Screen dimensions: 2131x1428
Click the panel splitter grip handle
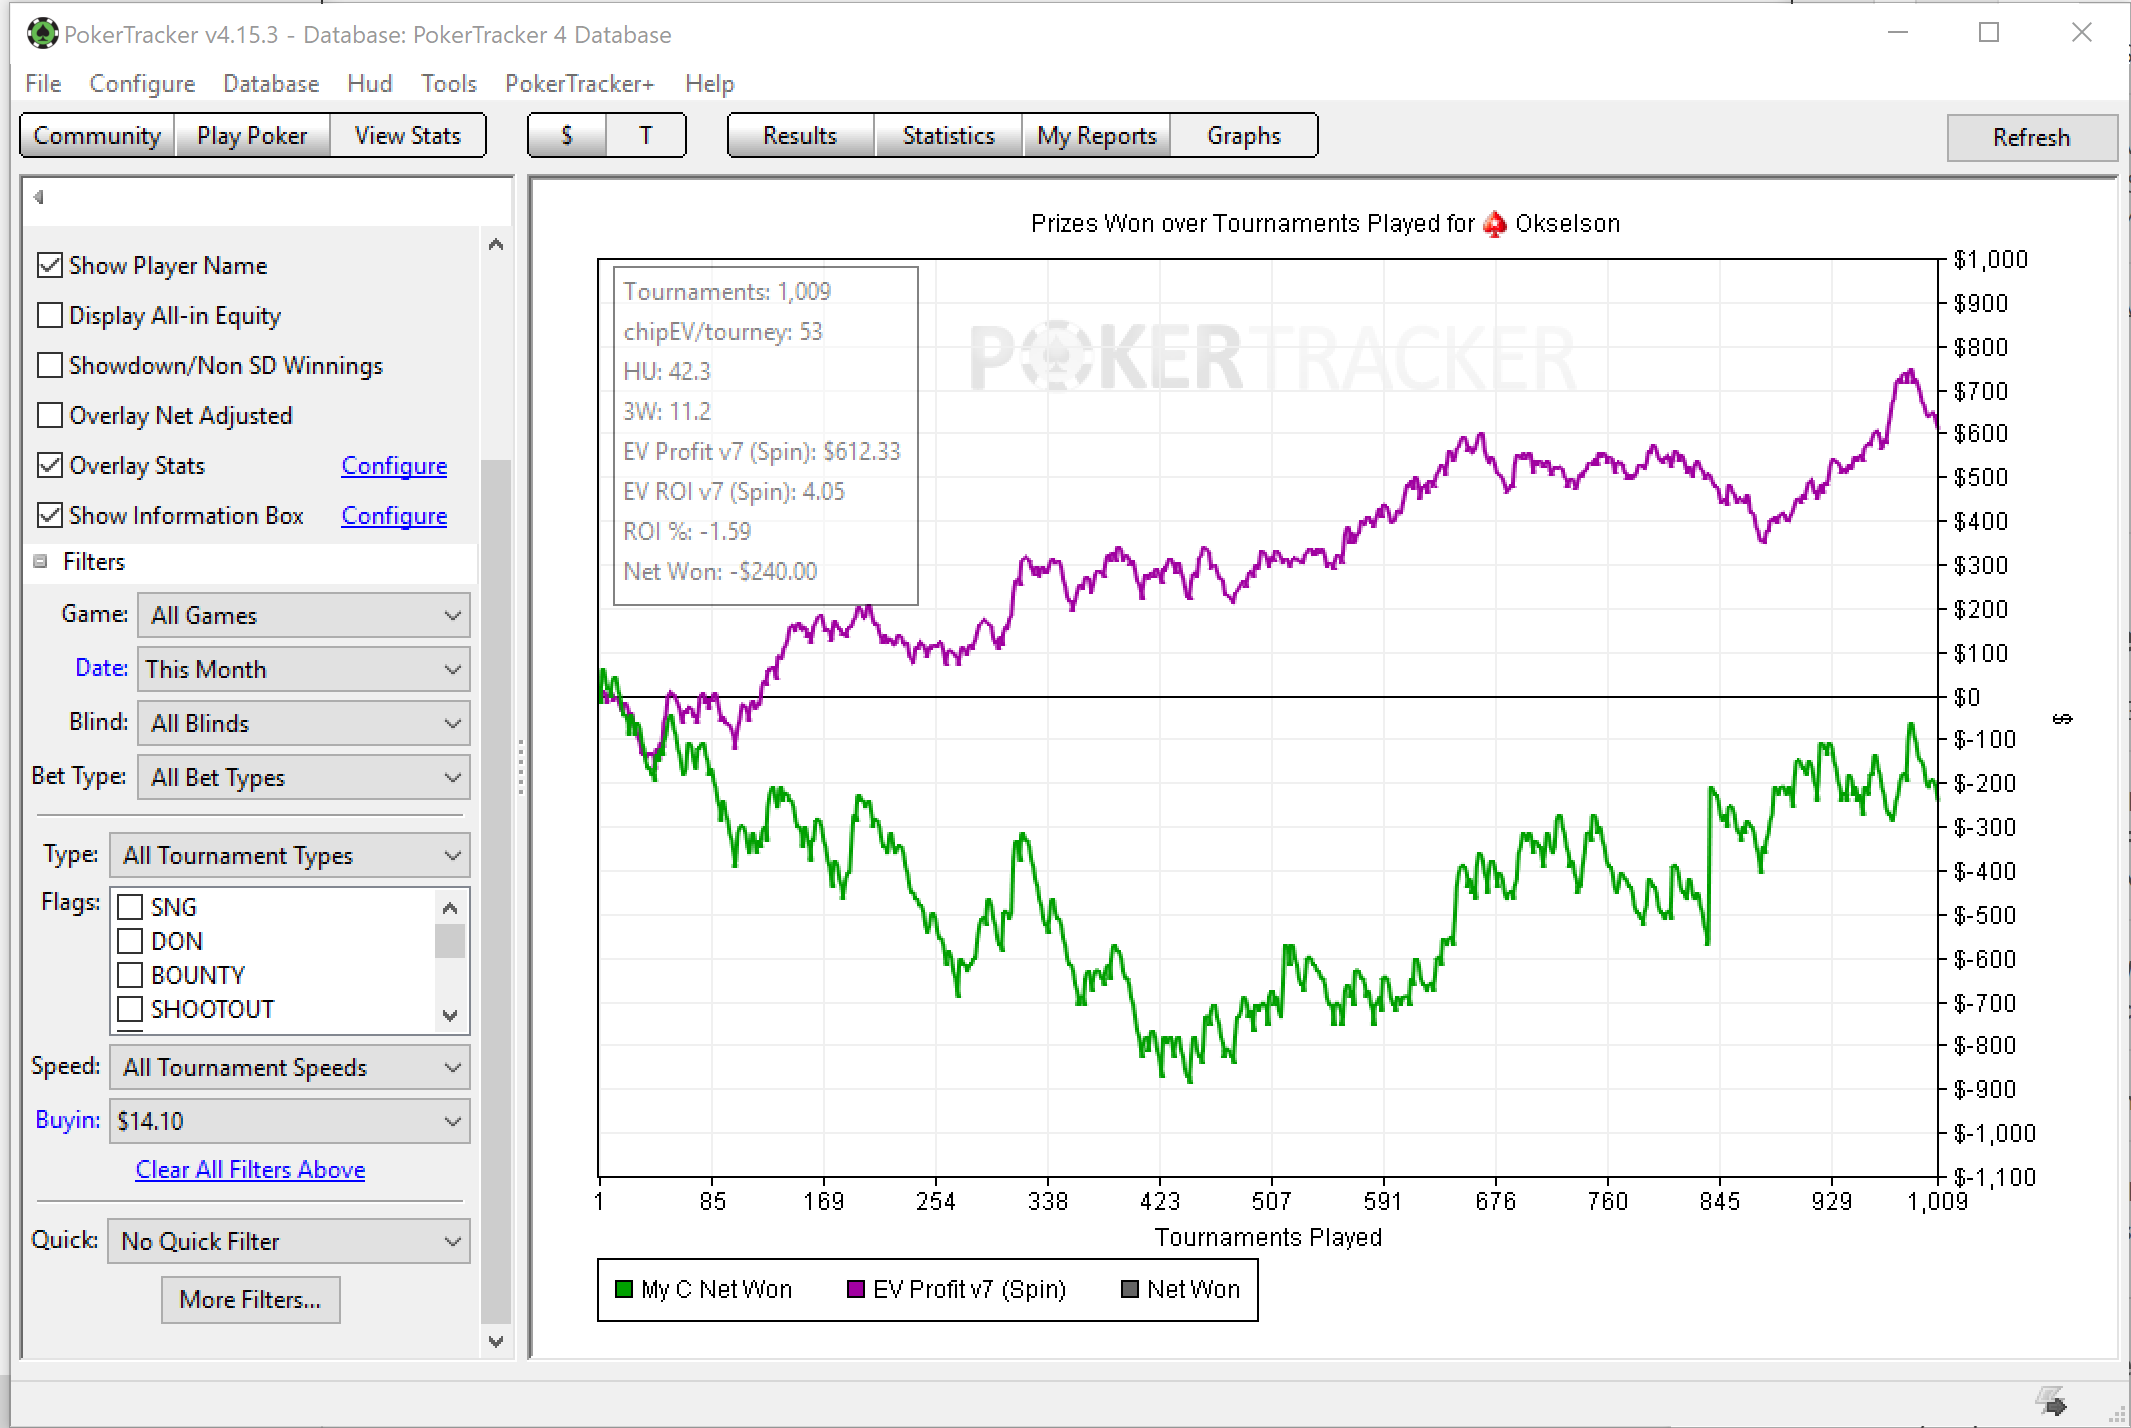coord(521,767)
